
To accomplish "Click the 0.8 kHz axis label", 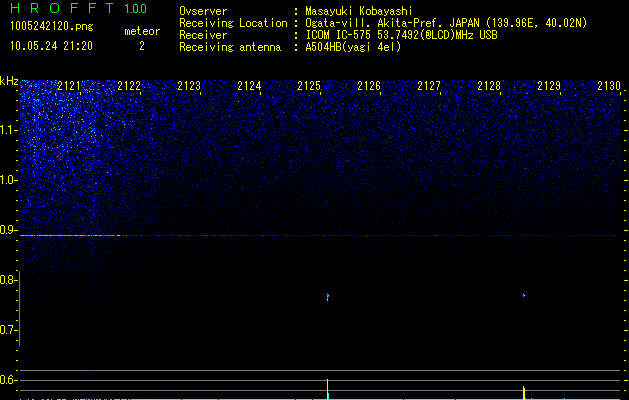I will tap(8, 280).
